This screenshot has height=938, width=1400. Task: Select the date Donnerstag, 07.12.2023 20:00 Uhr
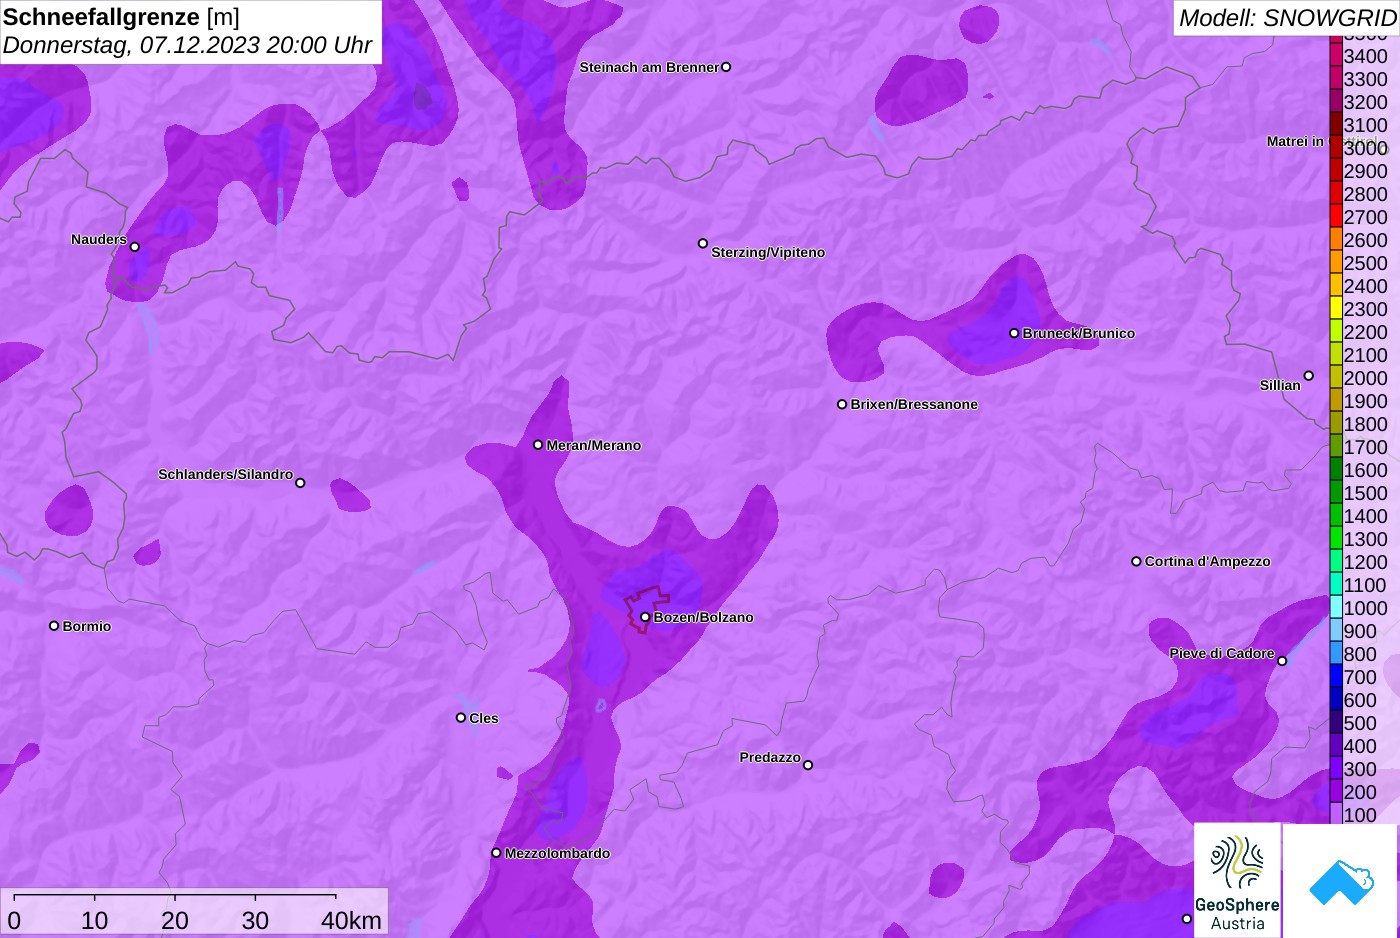(x=187, y=45)
